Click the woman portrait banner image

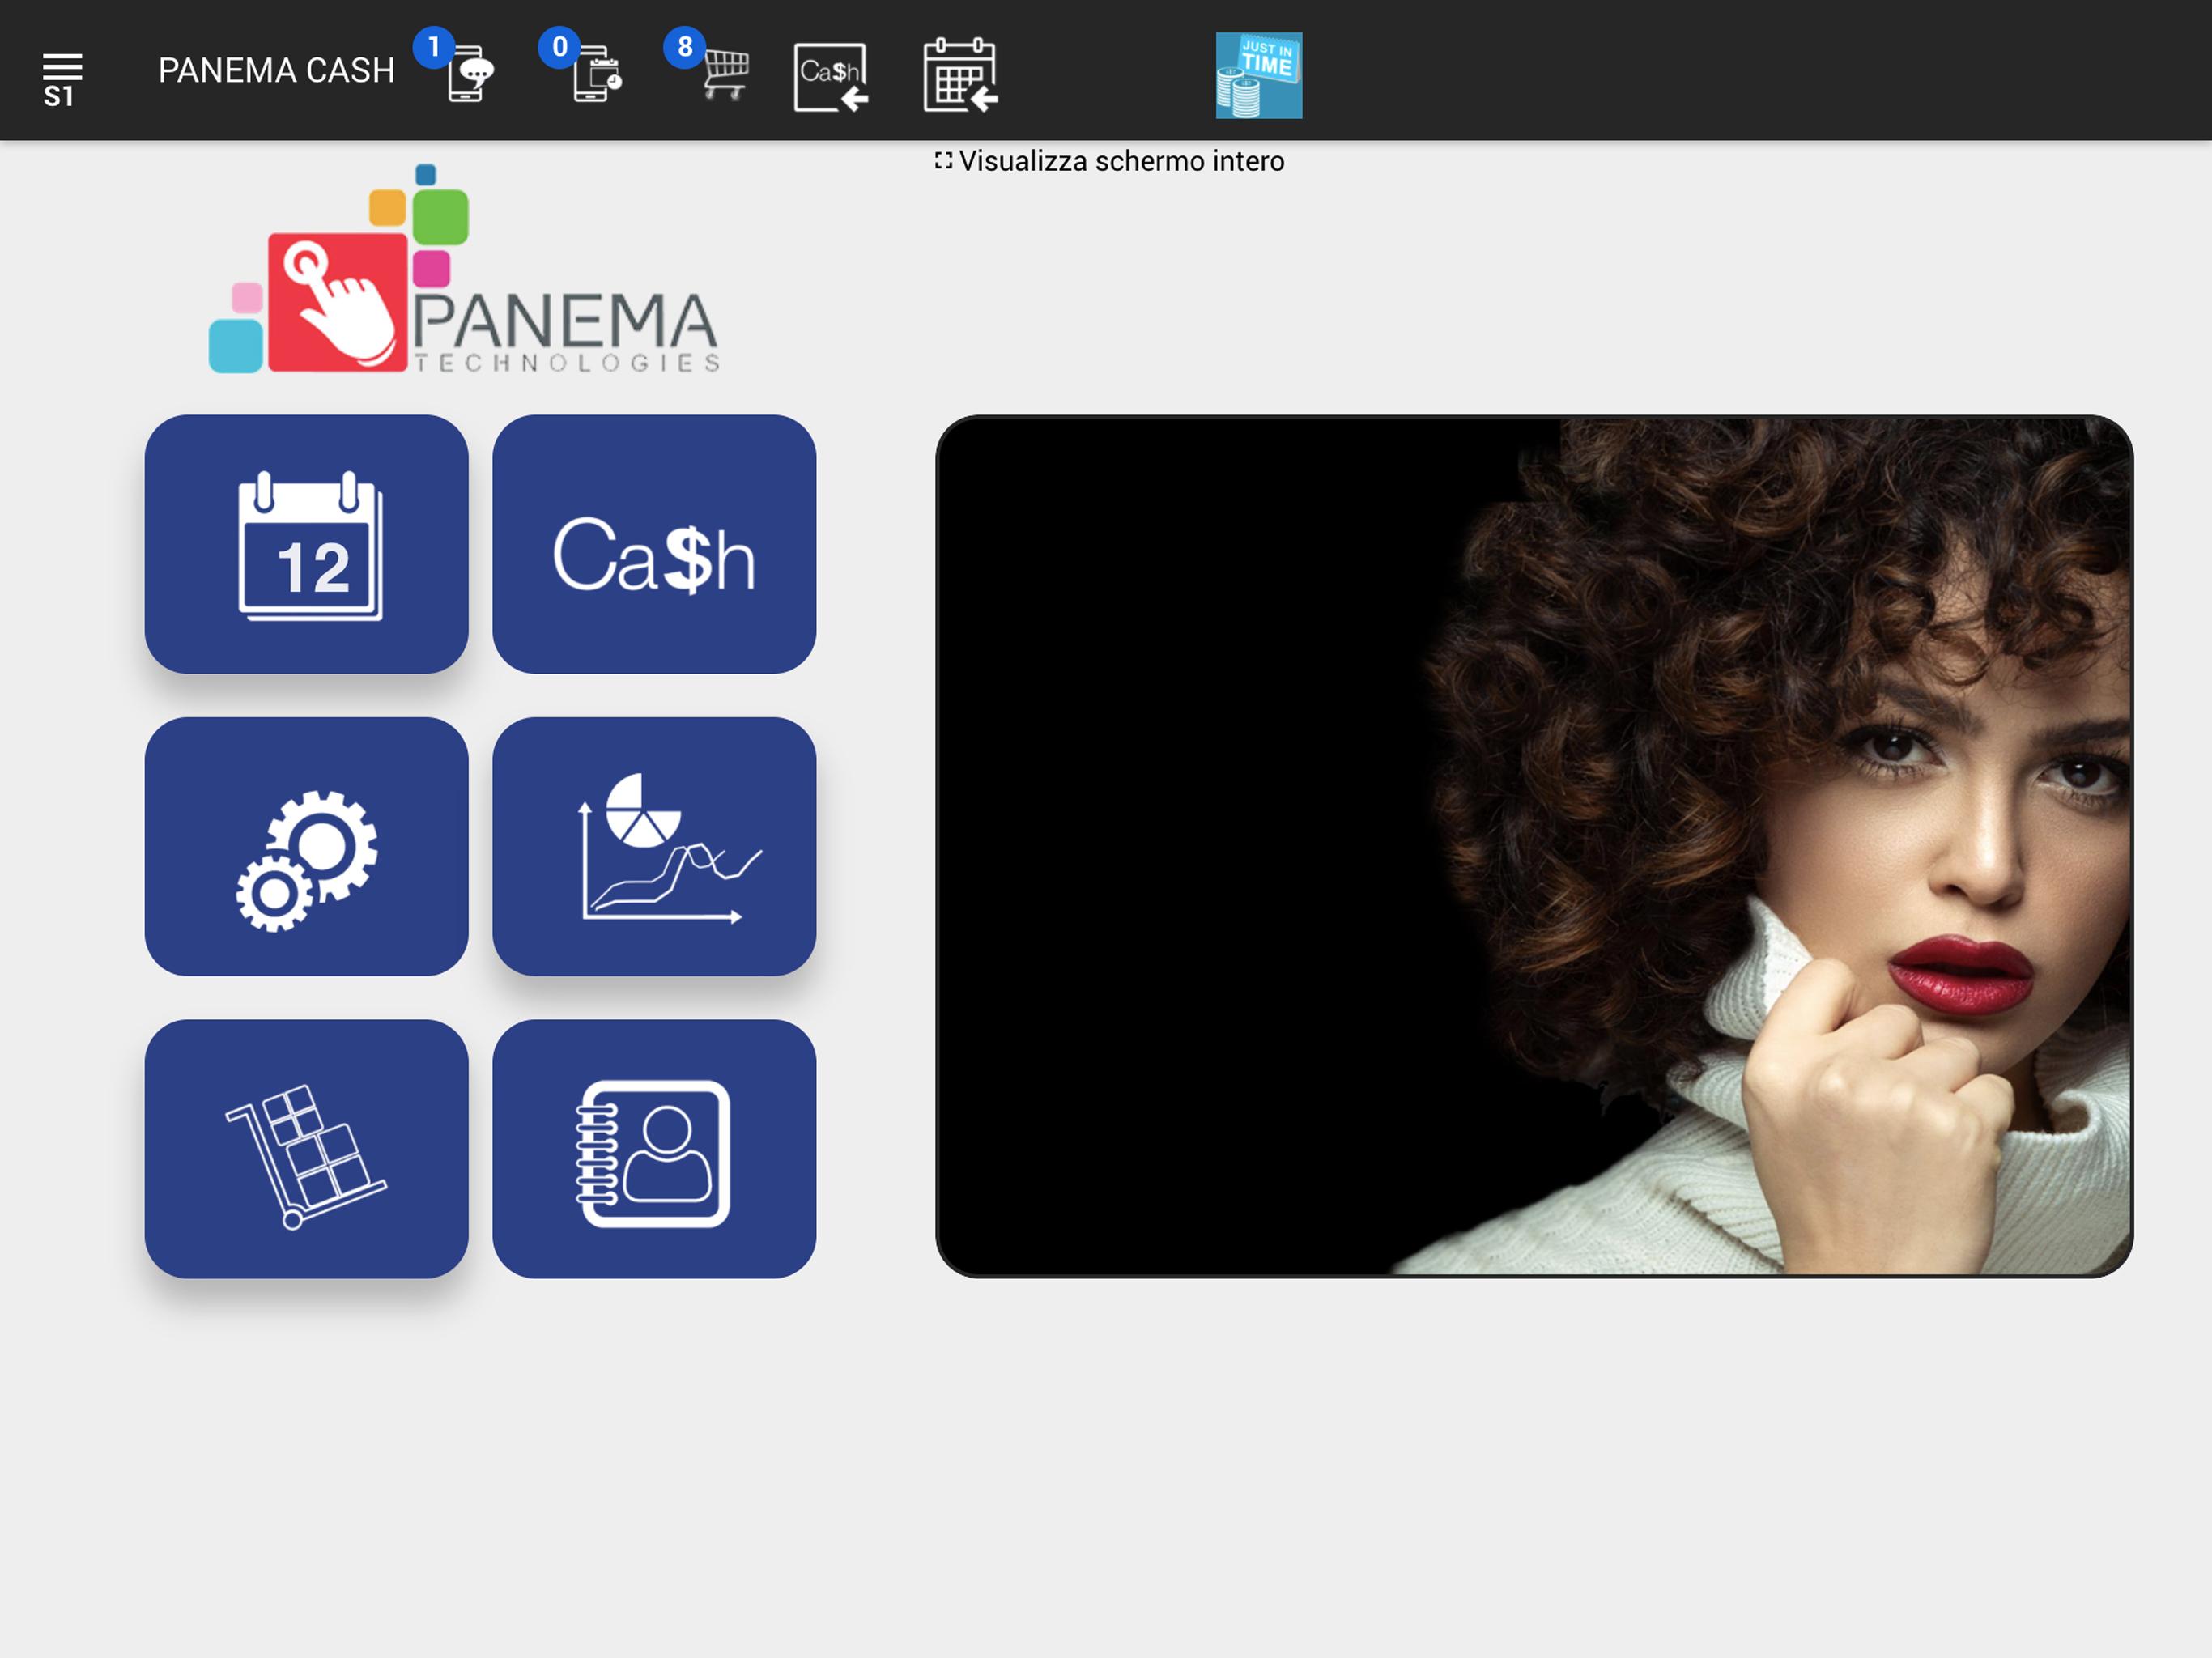point(1534,846)
